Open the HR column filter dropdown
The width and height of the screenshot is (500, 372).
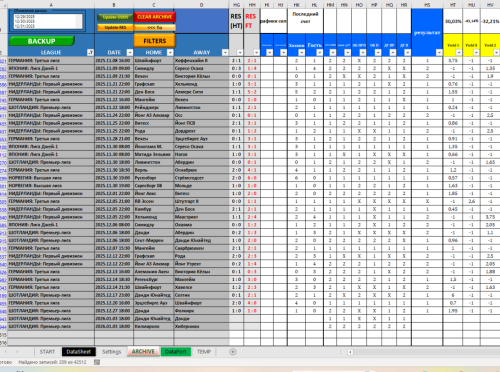407,53
